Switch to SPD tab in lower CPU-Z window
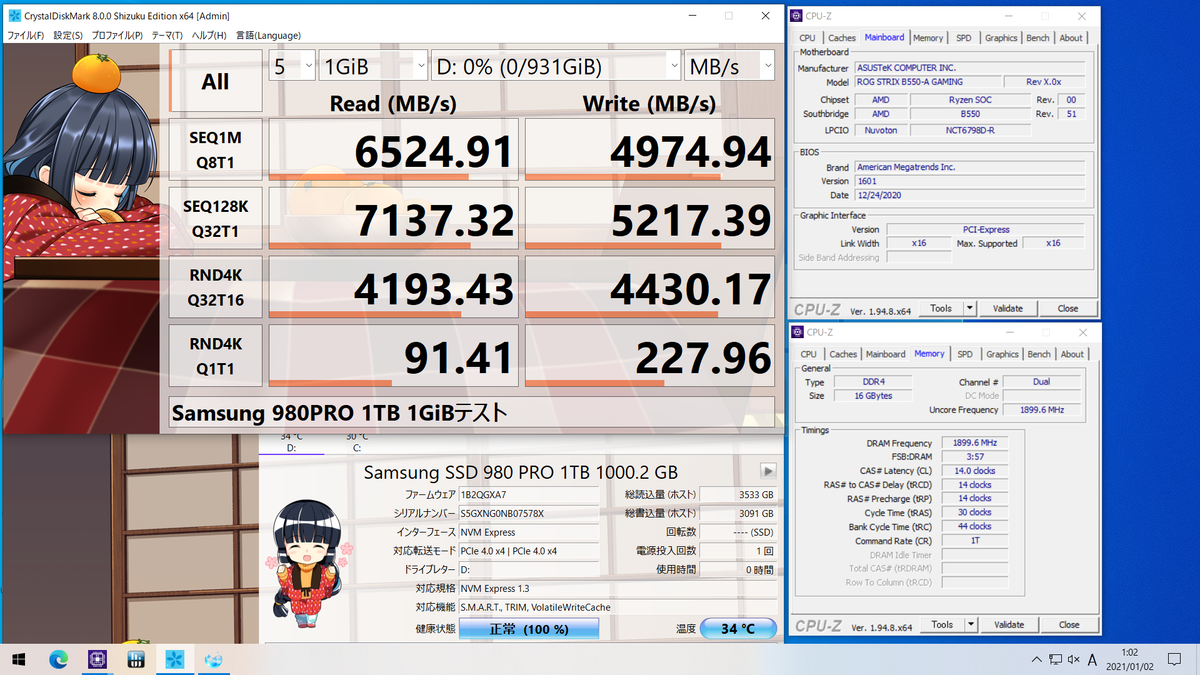Screen dimensions: 1200x675 964,354
